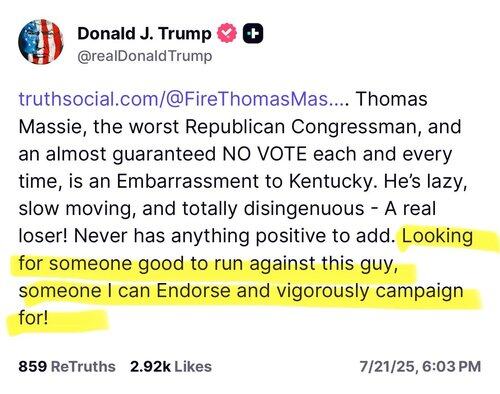View the 2.92k Likes list

tap(171, 366)
